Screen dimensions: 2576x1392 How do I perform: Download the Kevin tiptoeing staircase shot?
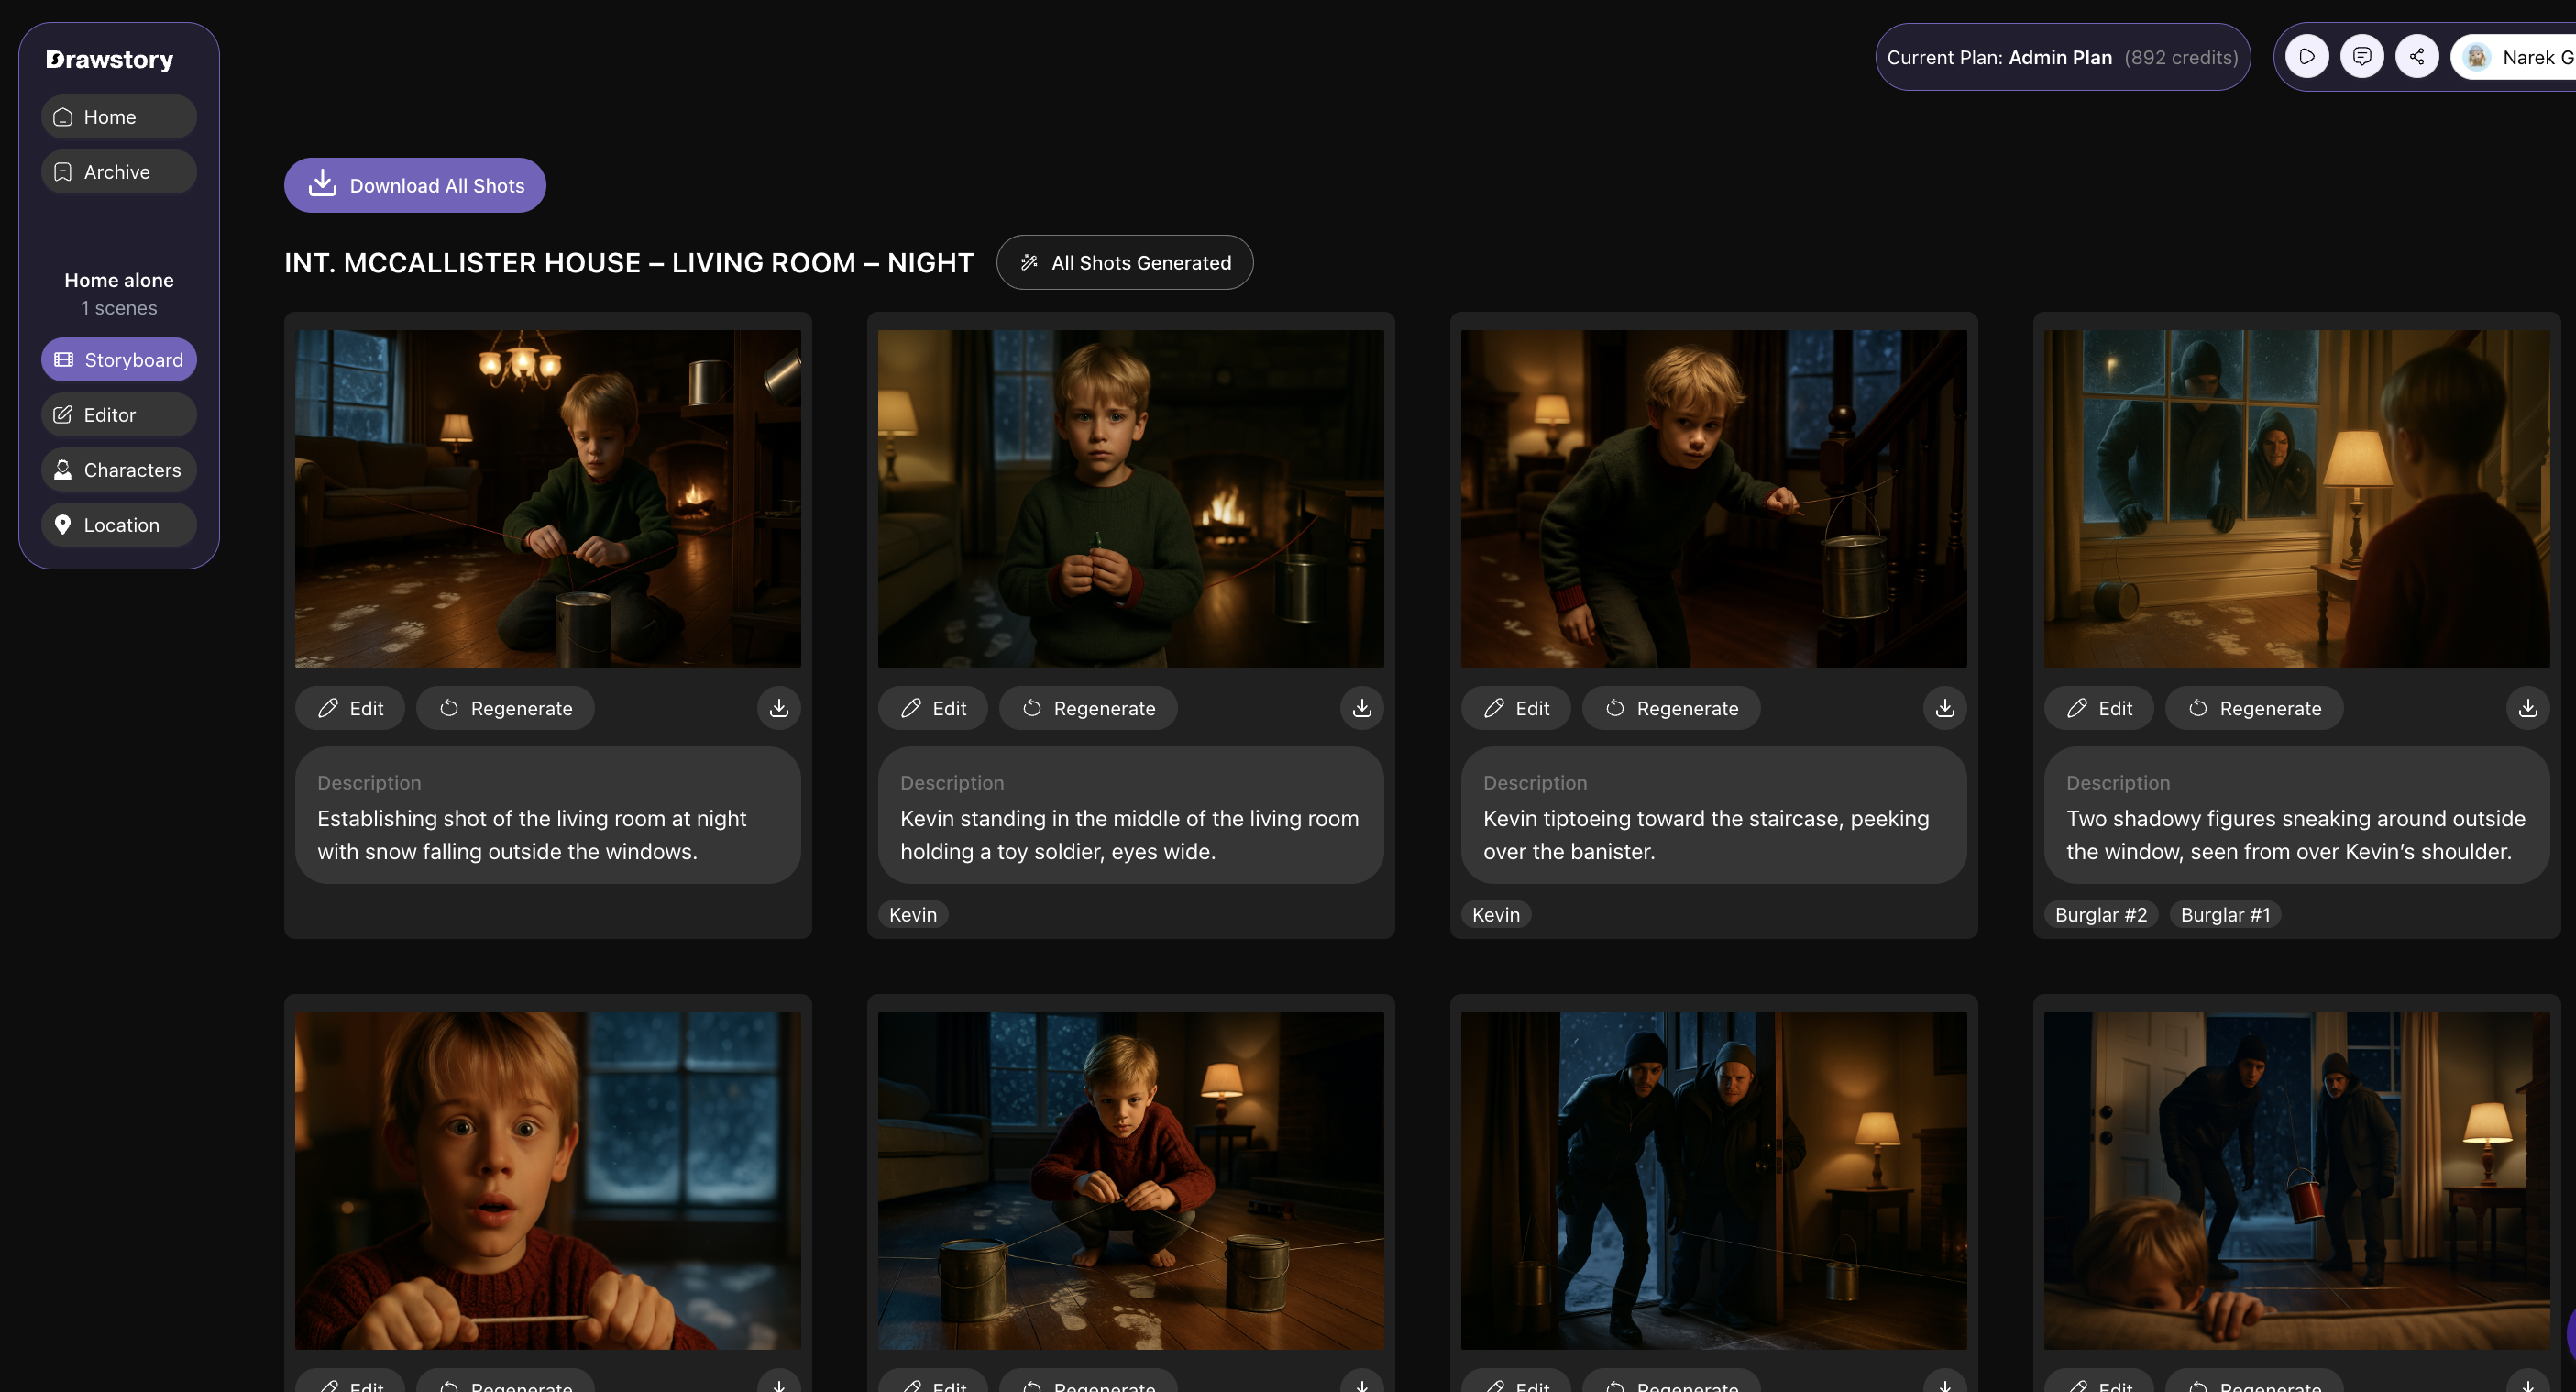pos(1945,708)
